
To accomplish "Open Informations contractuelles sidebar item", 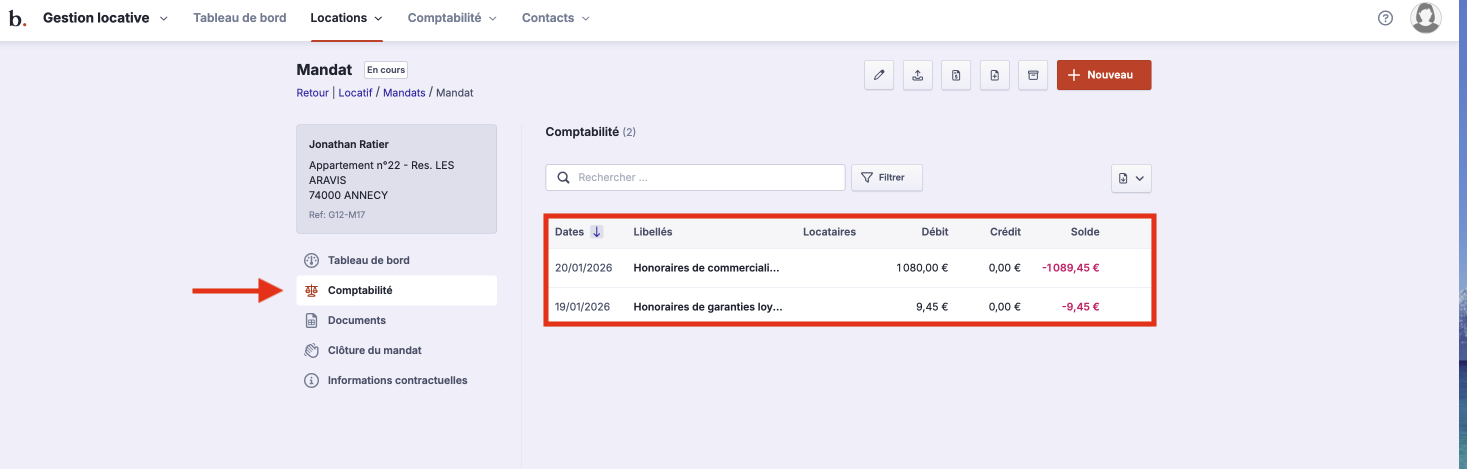I will [x=397, y=380].
